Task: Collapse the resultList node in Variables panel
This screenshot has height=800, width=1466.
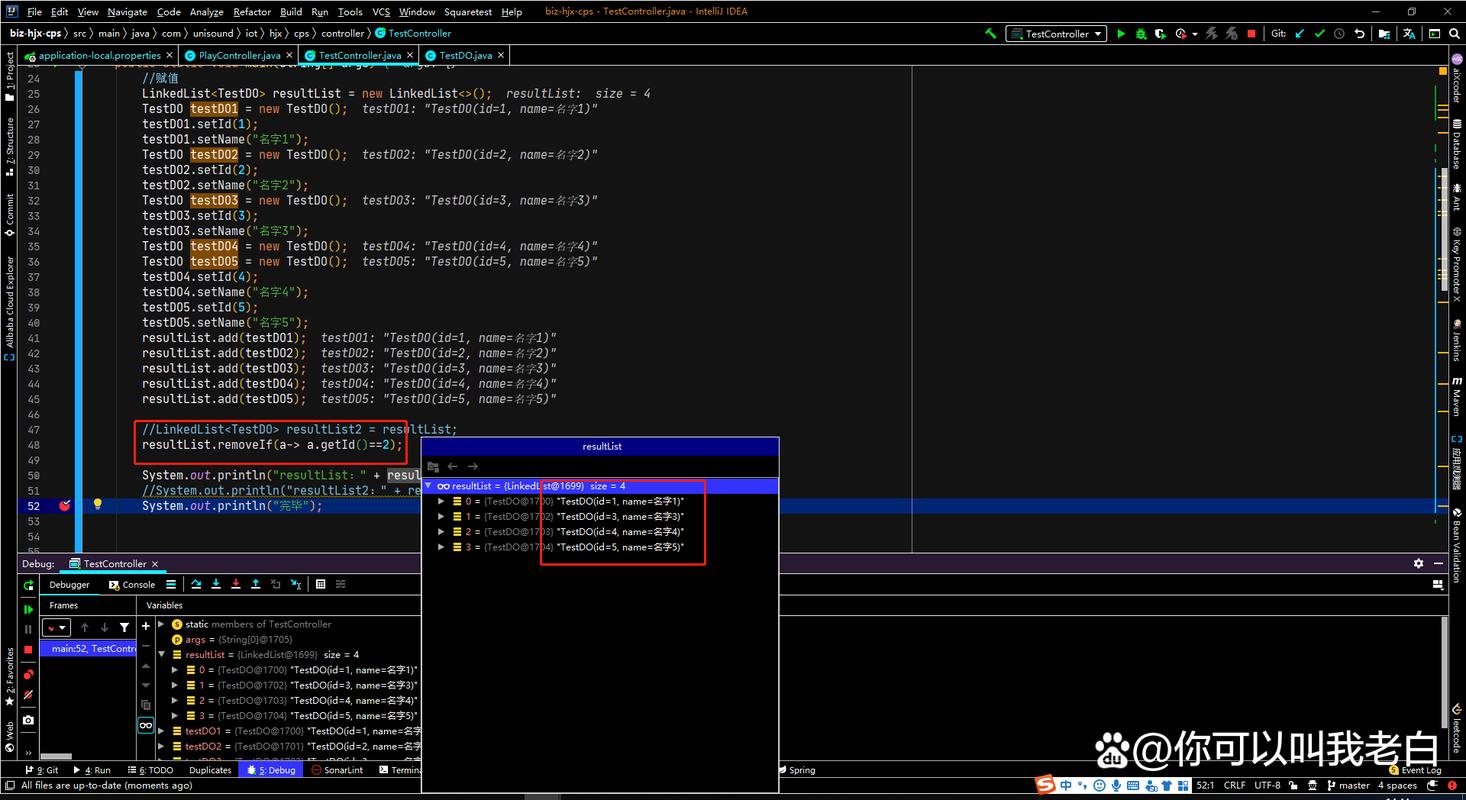Action: coord(163,655)
